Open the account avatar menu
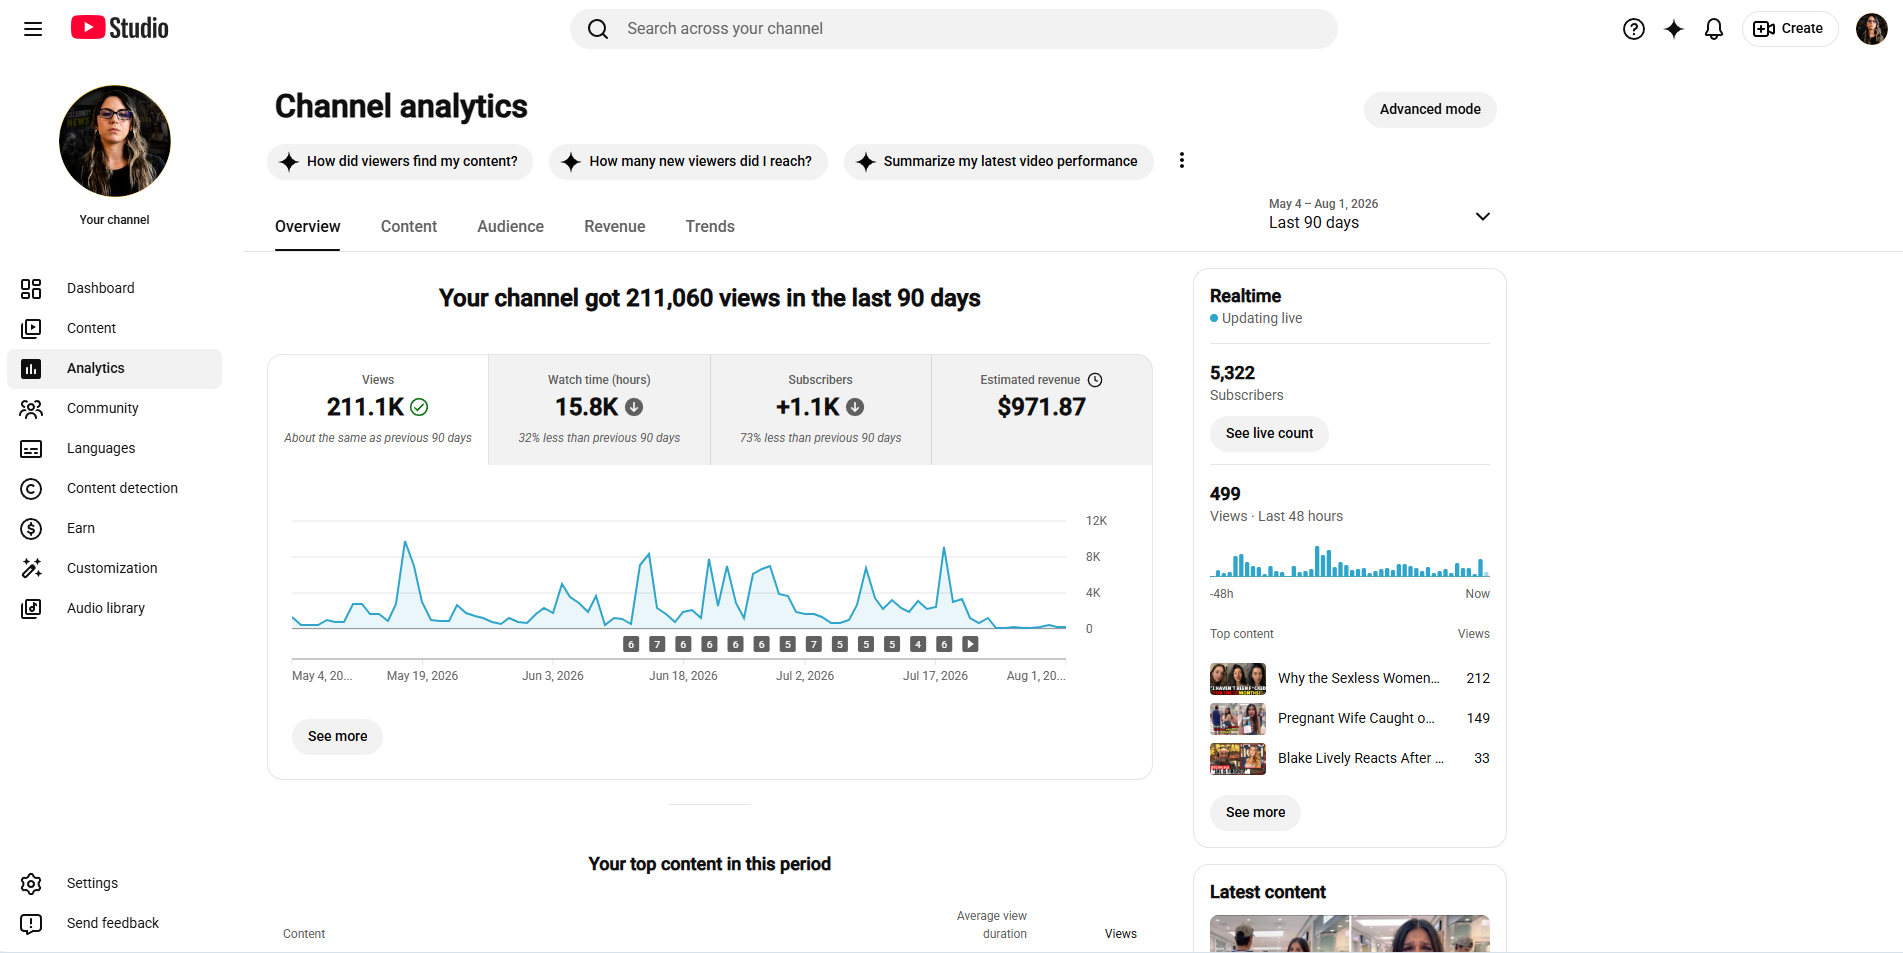The width and height of the screenshot is (1903, 953). click(1871, 29)
